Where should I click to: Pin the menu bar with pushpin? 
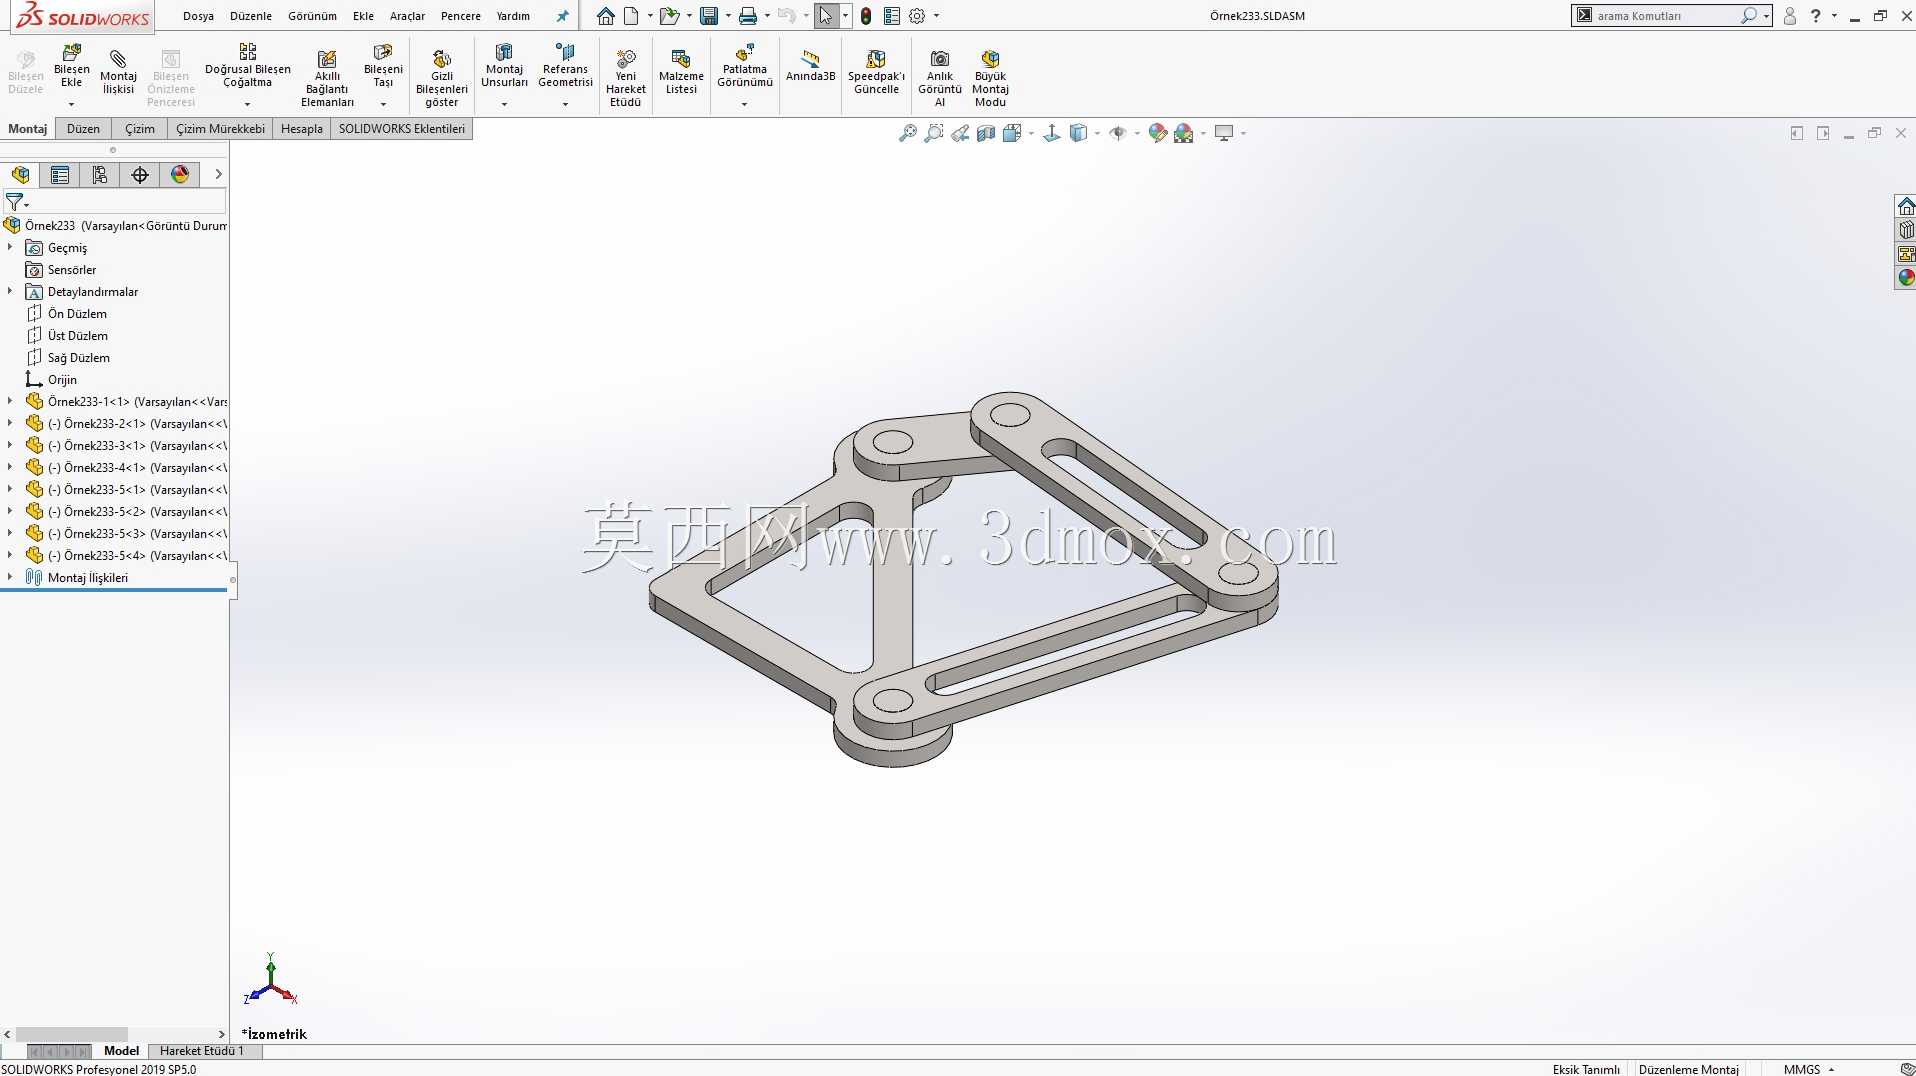pyautogui.click(x=562, y=16)
